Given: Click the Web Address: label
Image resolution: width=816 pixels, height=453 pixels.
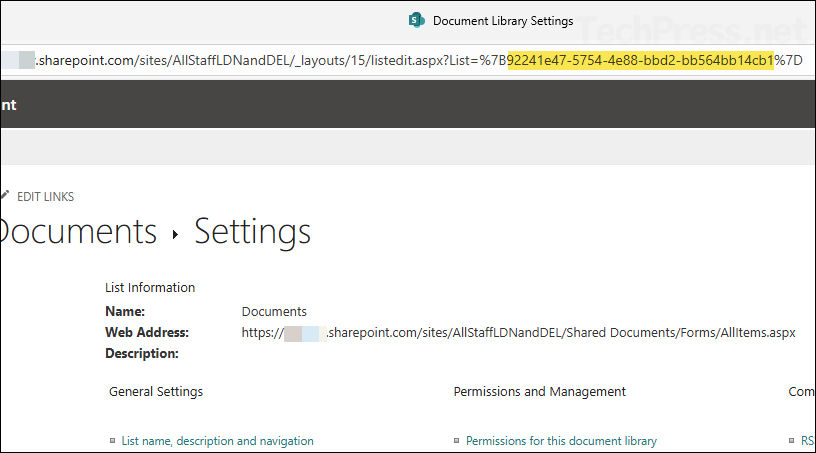Looking at the screenshot, I should (147, 332).
